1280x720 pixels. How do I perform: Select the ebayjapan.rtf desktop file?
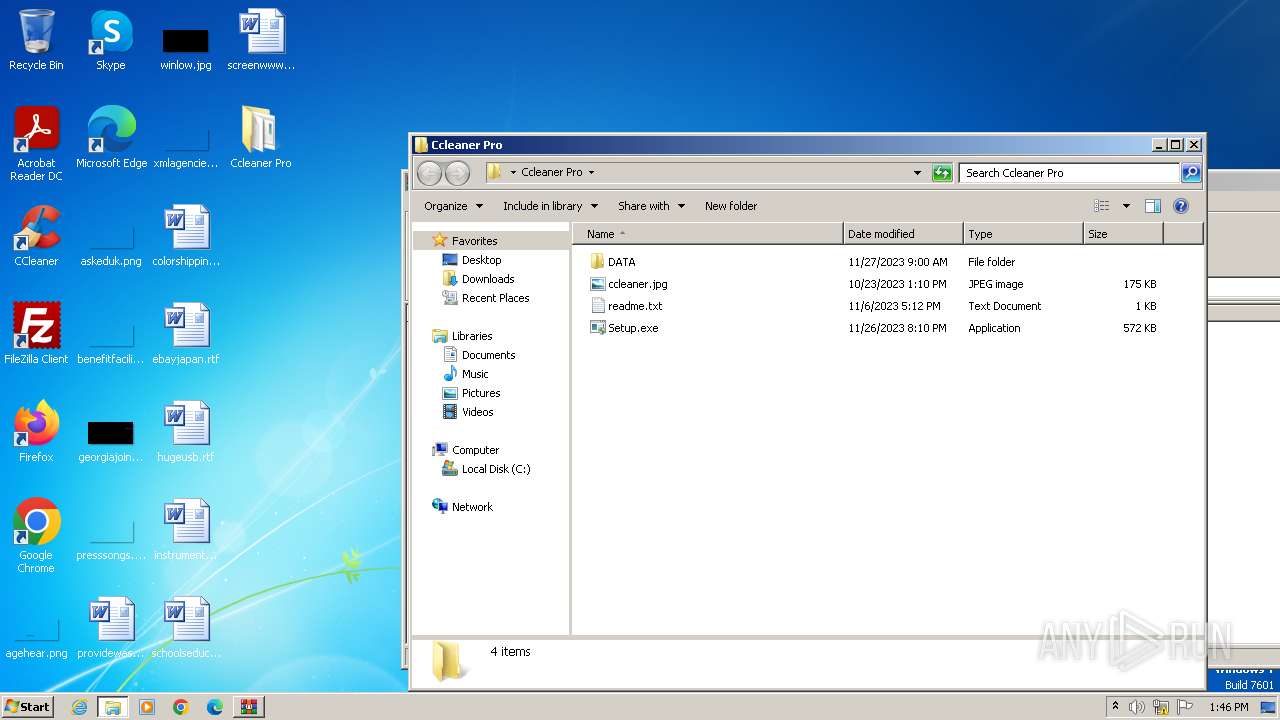(186, 334)
